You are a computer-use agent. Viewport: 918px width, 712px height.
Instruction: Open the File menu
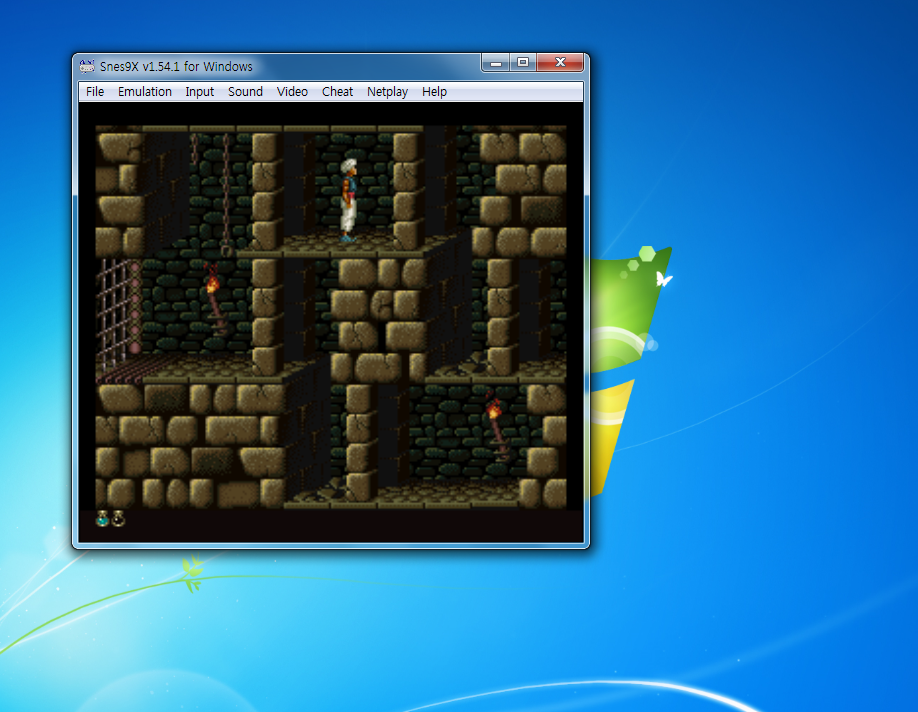click(95, 91)
